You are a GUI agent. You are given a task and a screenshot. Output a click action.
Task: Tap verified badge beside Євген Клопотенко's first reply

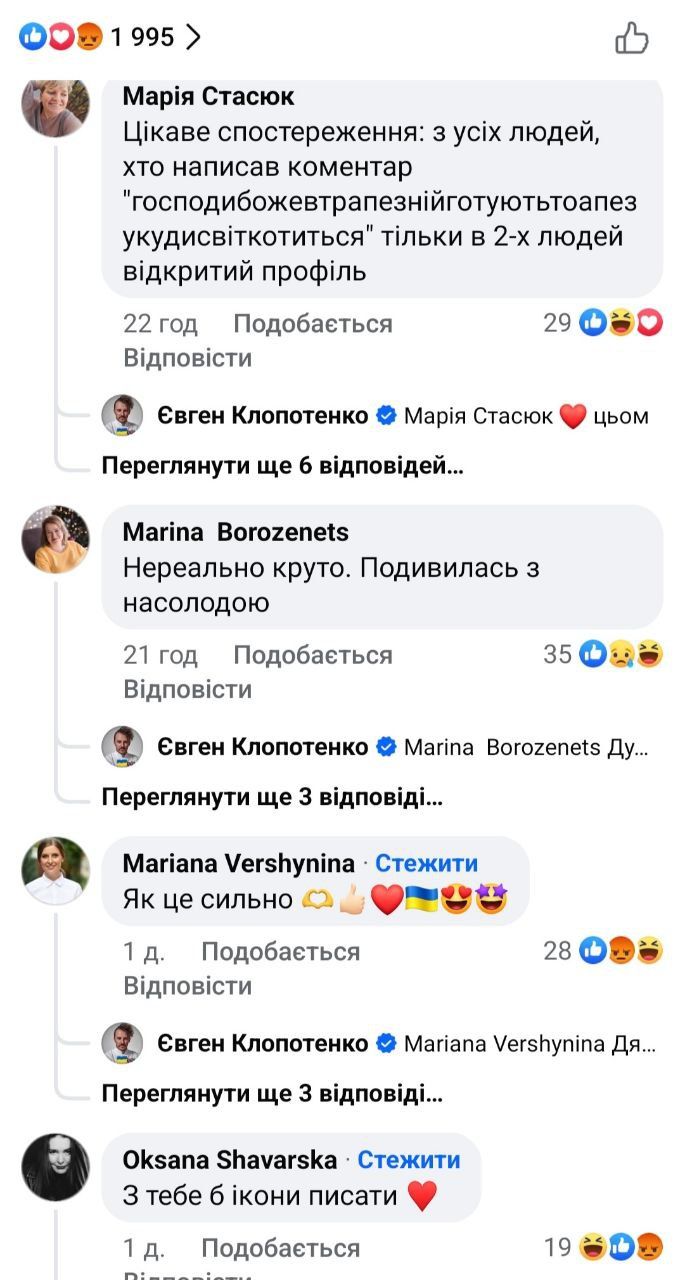[386, 416]
